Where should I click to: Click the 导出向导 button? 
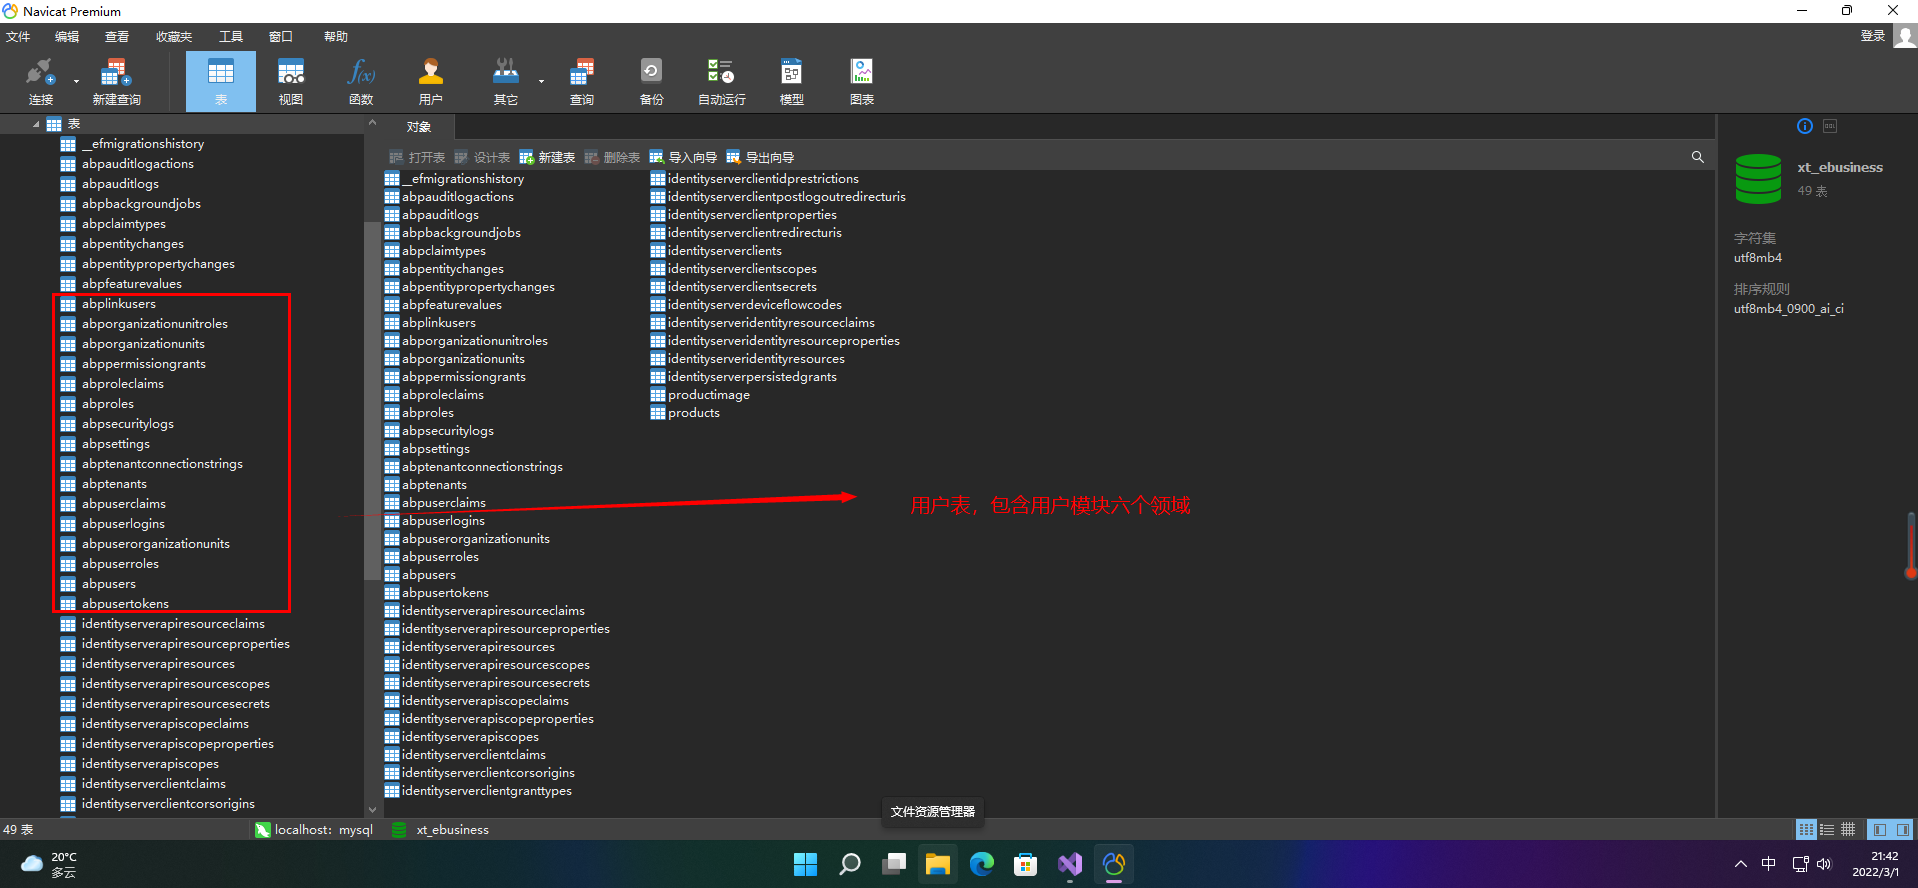point(760,157)
